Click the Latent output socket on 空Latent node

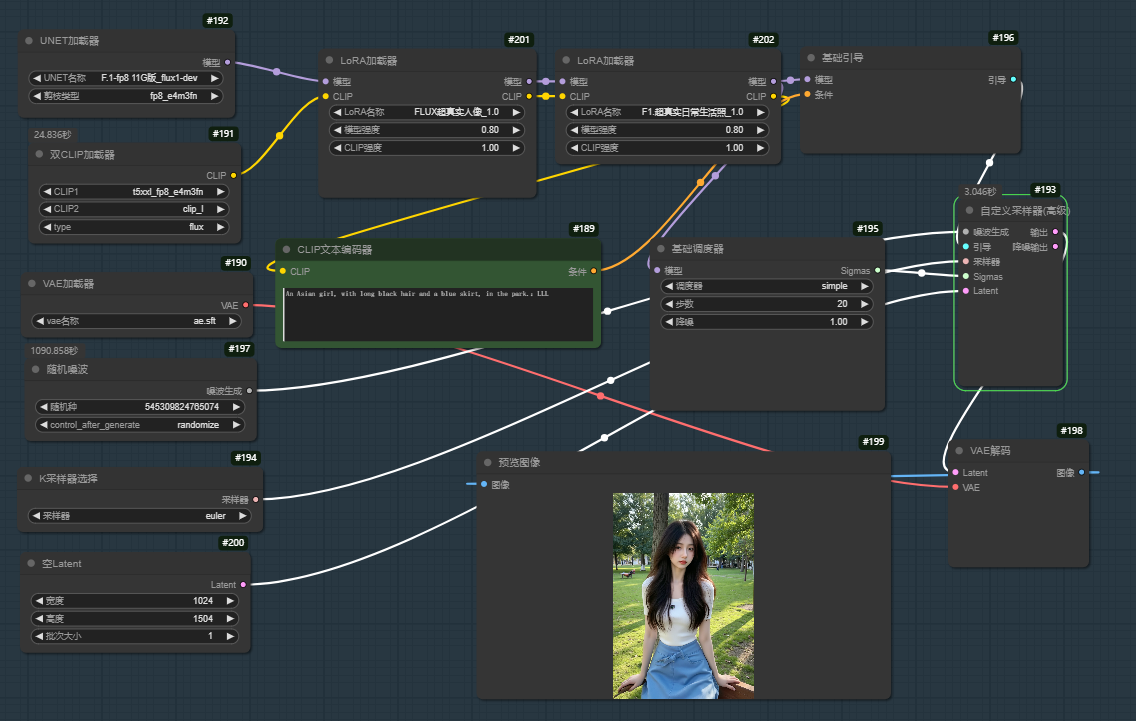[x=242, y=584]
